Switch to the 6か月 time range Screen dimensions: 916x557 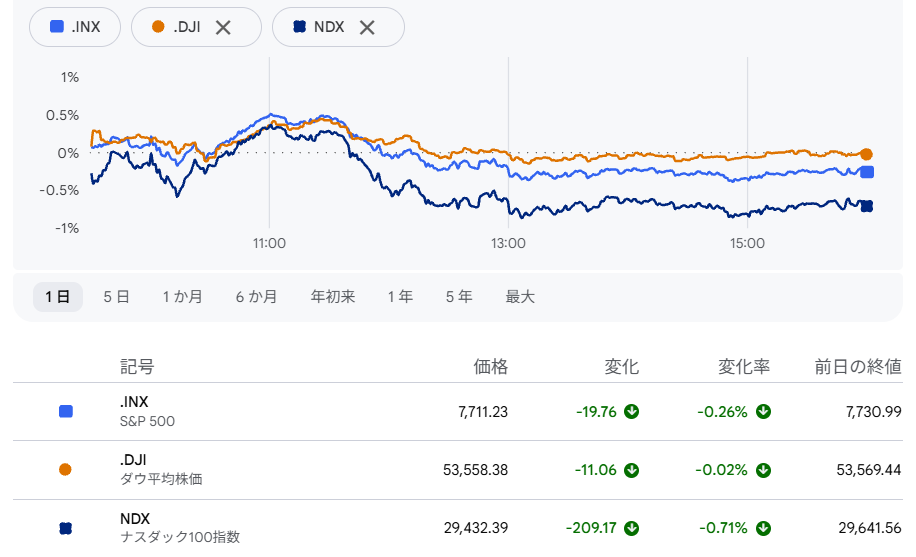click(x=256, y=297)
